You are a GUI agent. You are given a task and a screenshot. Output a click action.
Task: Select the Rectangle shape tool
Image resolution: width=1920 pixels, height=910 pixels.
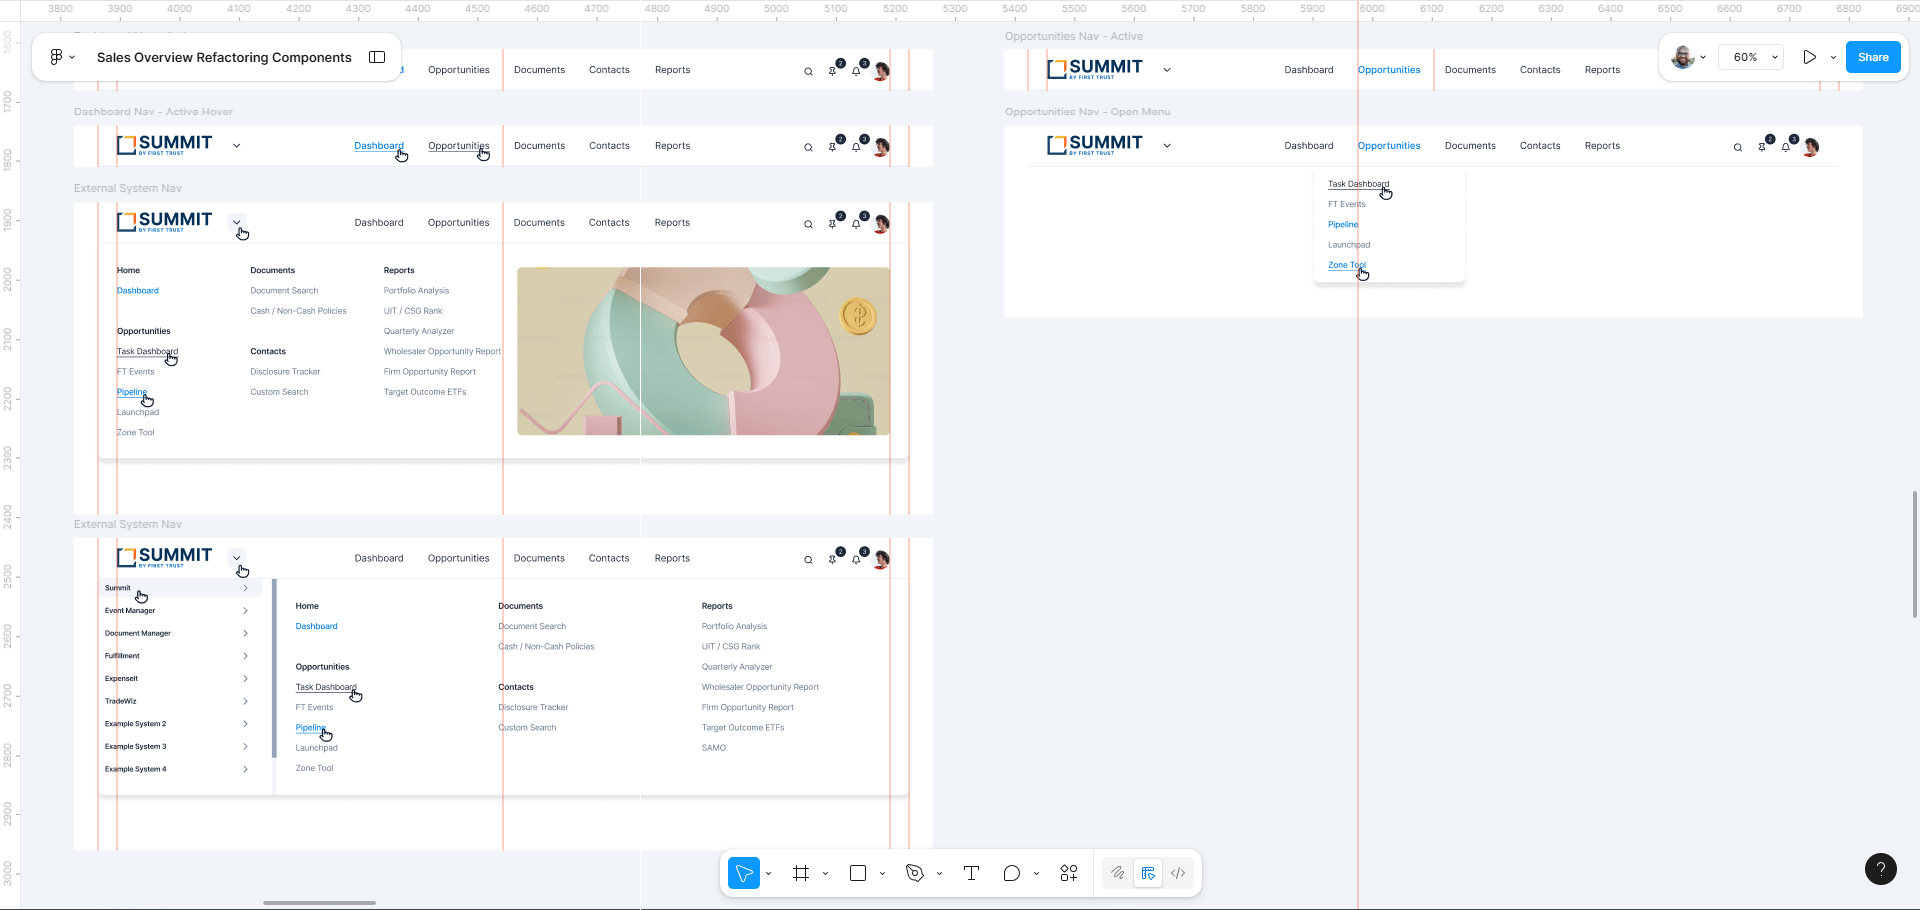858,873
